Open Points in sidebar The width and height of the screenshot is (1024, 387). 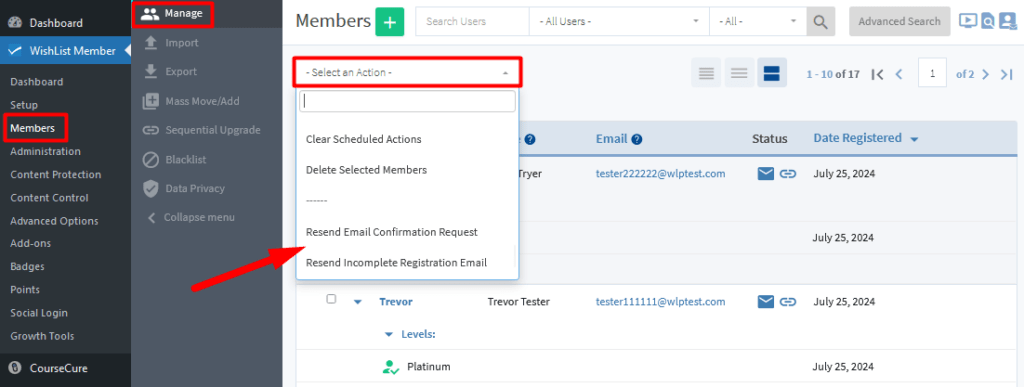[x=25, y=290]
